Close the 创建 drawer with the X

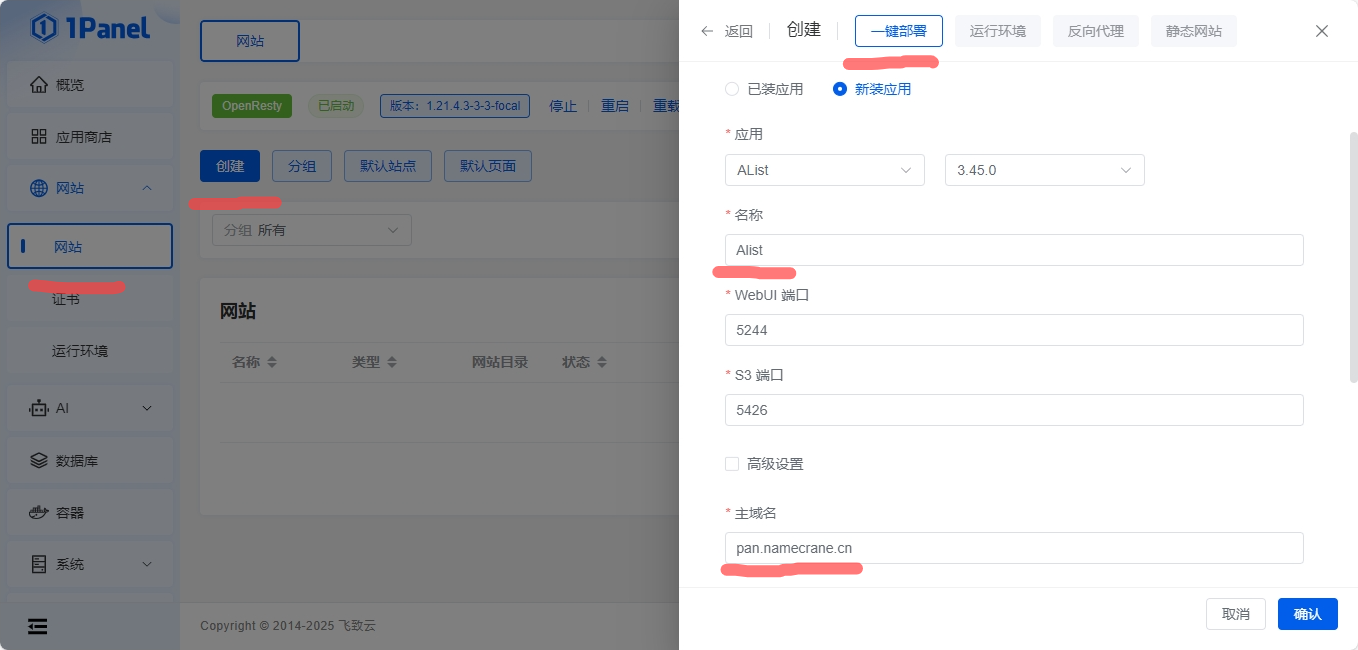pyautogui.click(x=1322, y=31)
